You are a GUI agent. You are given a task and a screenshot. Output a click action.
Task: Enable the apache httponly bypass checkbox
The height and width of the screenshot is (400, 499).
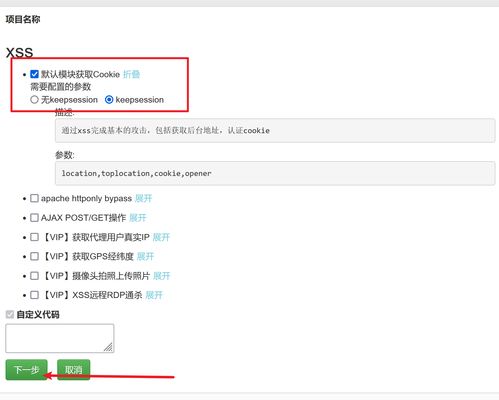pyautogui.click(x=34, y=198)
